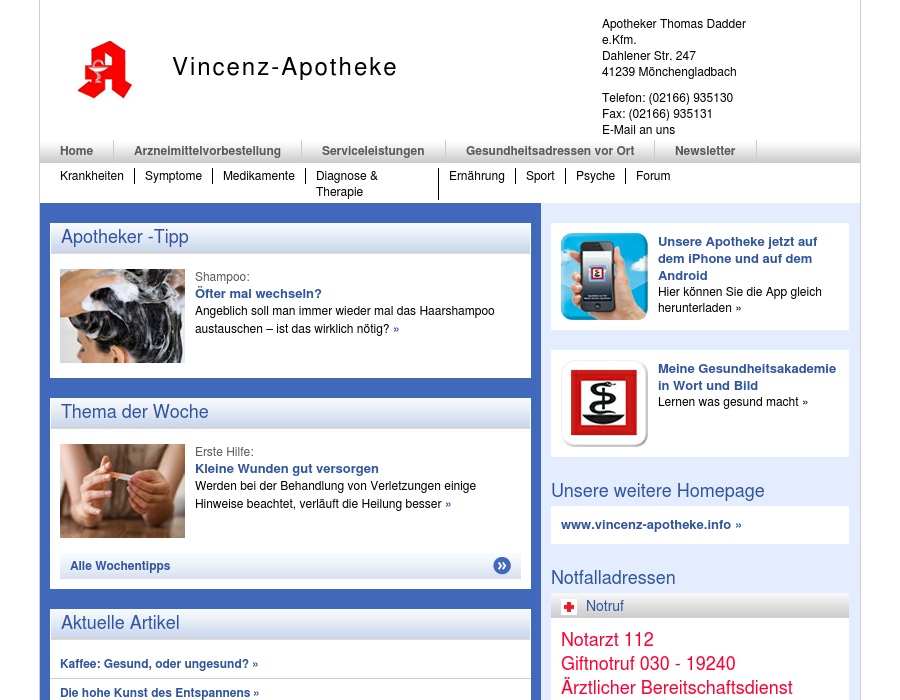900x700 pixels.
Task: Click the red Apotheke A logo
Action: tap(105, 70)
